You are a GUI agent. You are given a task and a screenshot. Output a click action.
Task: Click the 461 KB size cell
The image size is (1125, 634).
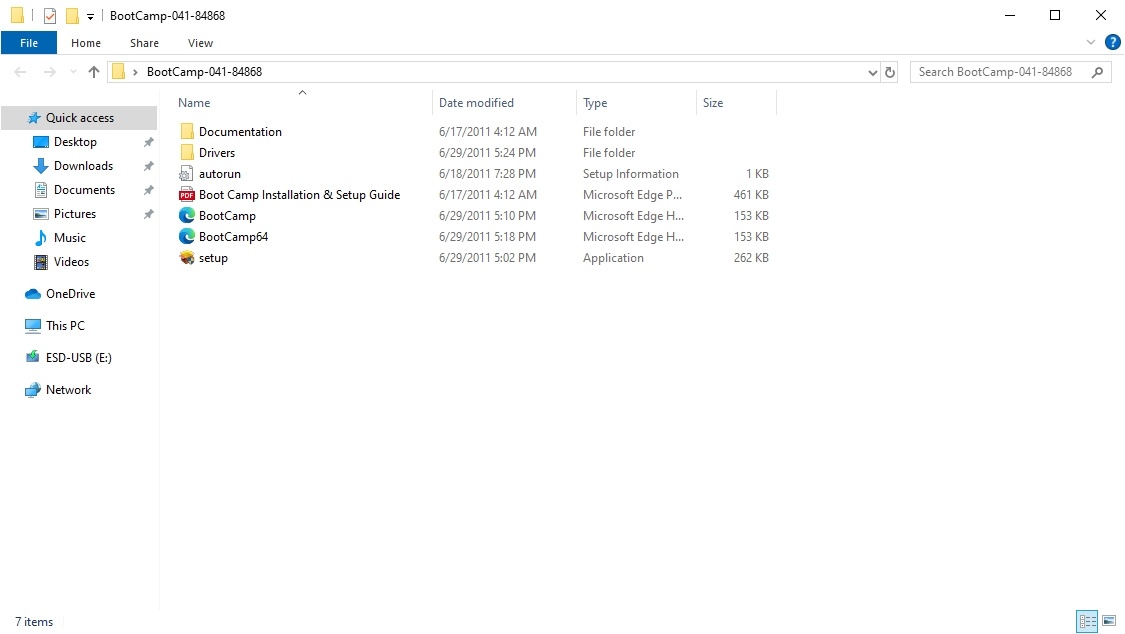(751, 194)
